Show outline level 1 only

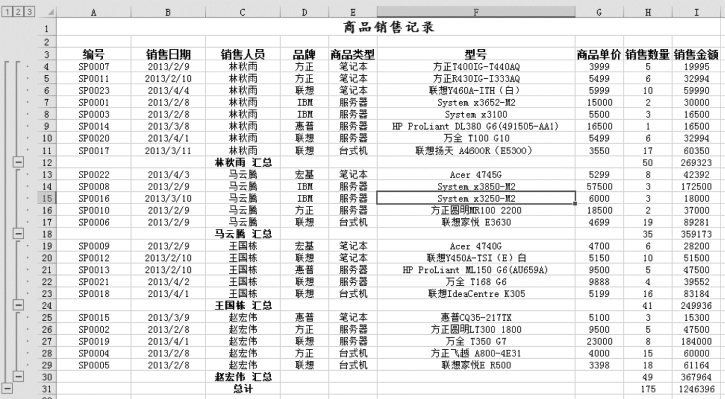point(7,12)
